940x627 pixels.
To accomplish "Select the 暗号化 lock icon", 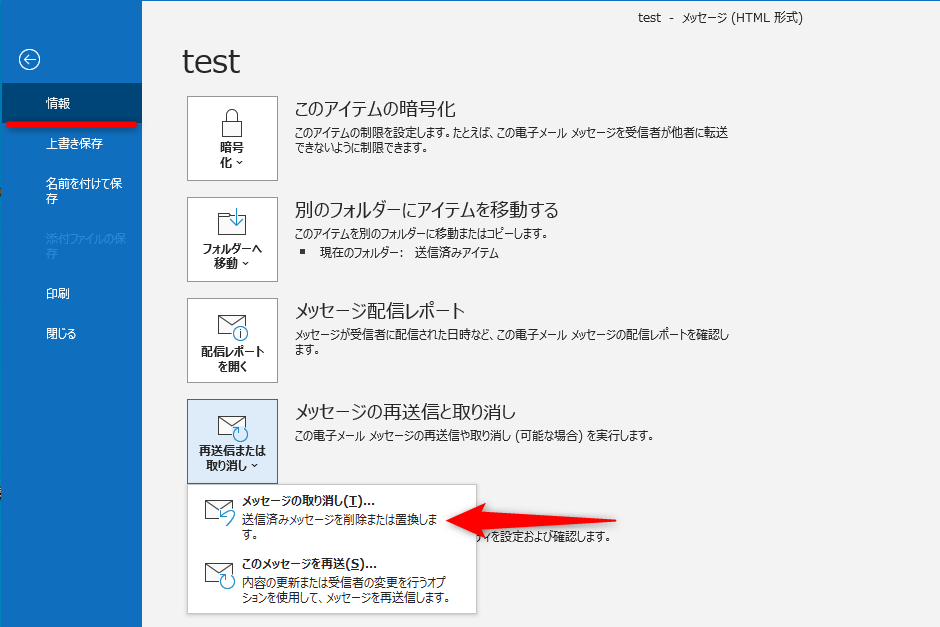I will 232,122.
